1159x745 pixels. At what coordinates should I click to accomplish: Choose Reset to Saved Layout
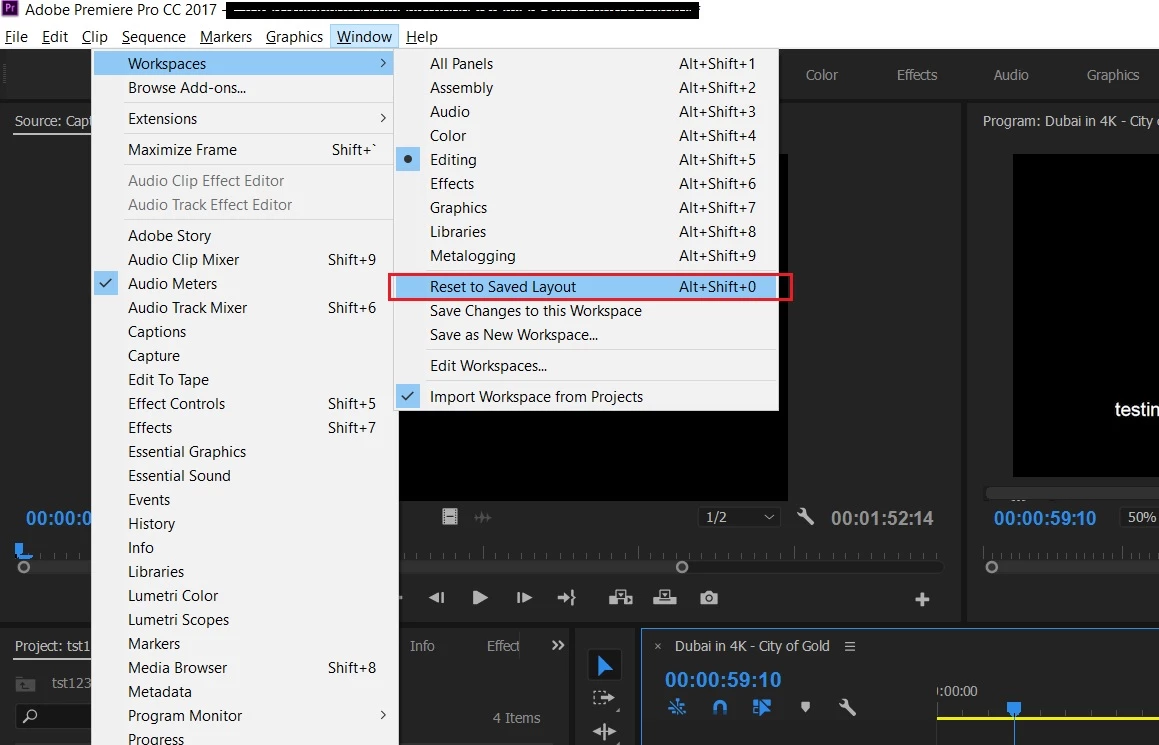pyautogui.click(x=585, y=287)
